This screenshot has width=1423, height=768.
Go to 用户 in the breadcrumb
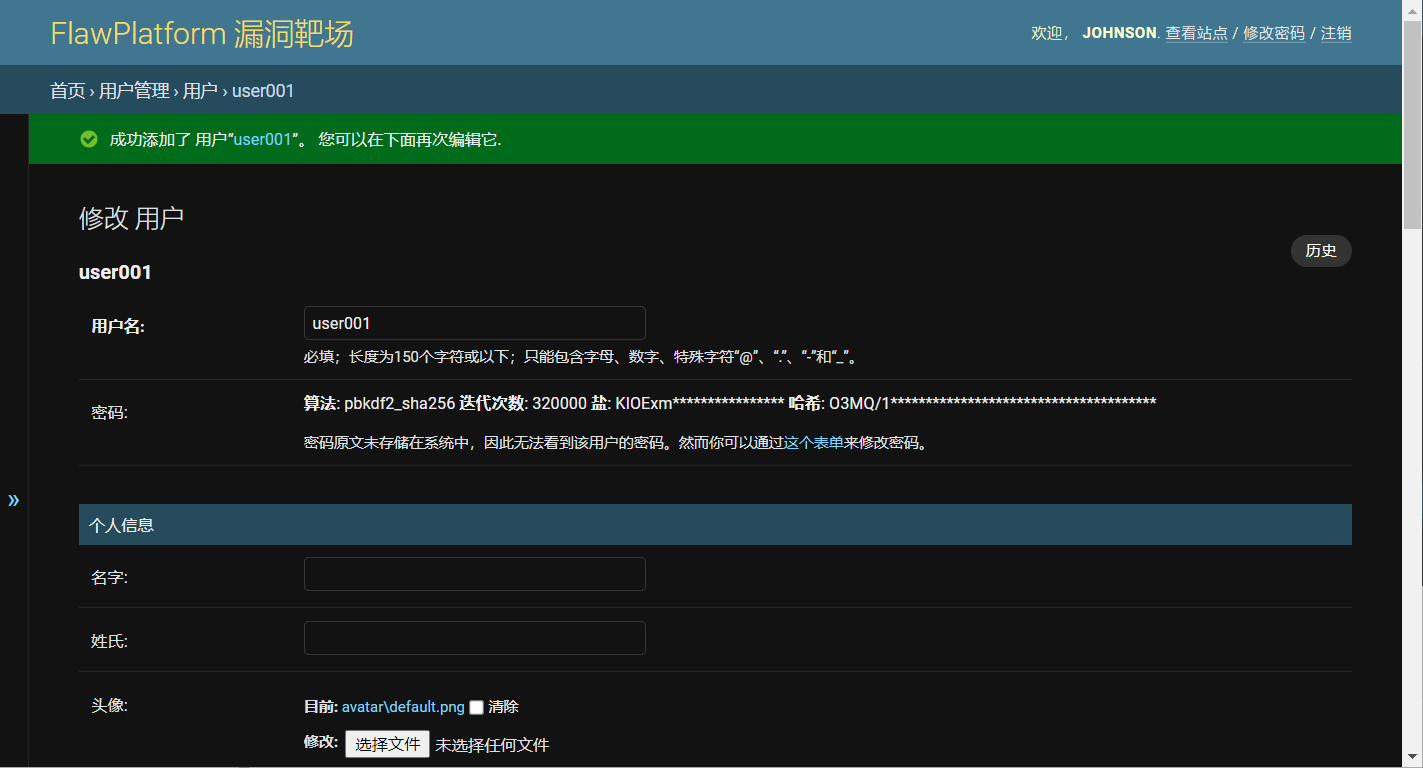200,91
